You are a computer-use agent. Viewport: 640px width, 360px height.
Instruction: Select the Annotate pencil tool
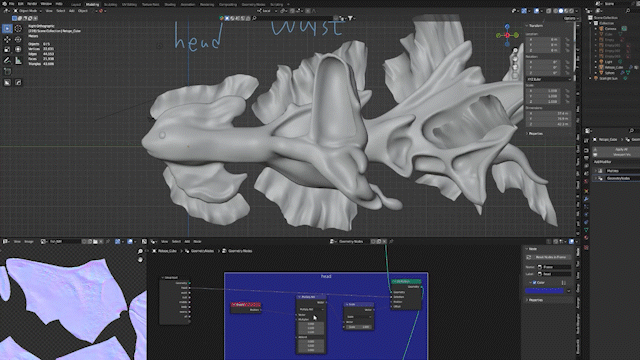pyautogui.click(x=7, y=60)
